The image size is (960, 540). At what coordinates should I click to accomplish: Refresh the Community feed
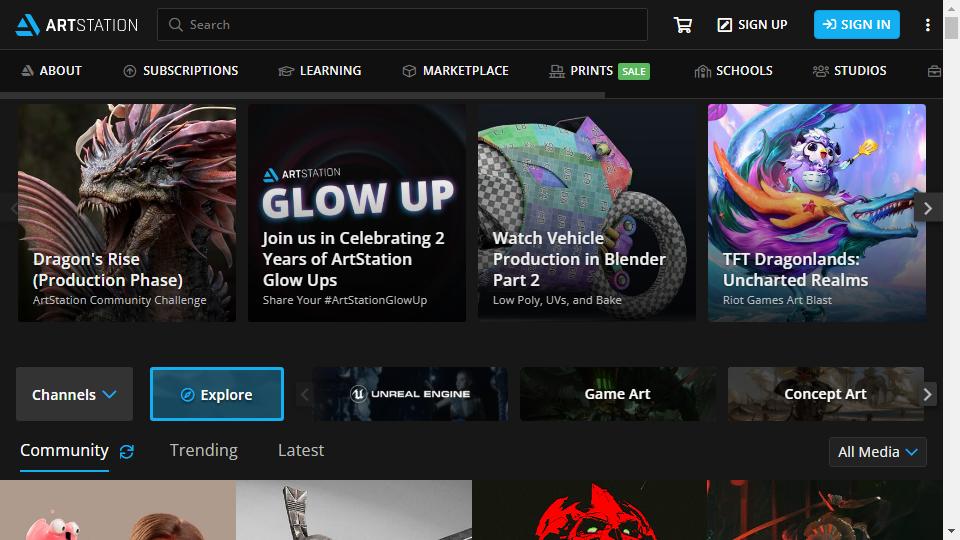point(127,452)
